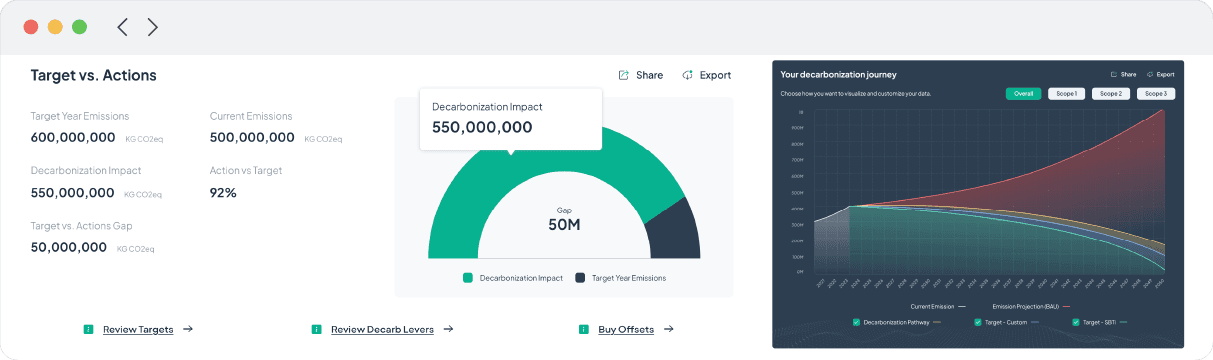
Task: Click the green icon beside Review Targets
Action: coord(88,329)
